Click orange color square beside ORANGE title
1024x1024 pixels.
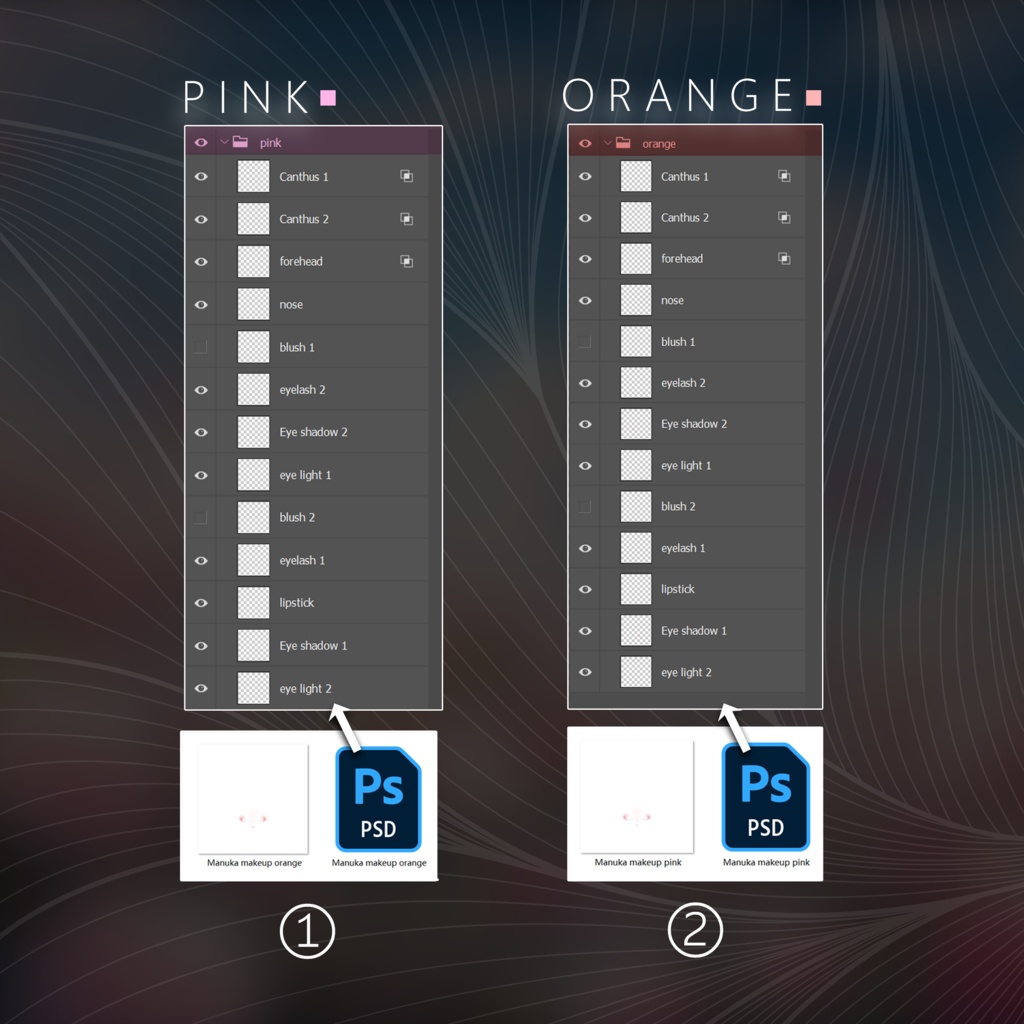point(814,98)
